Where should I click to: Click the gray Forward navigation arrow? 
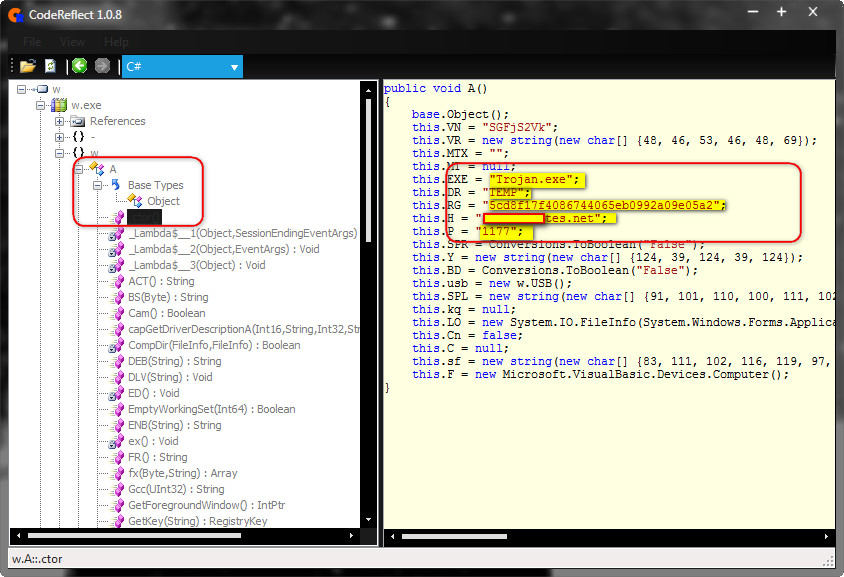pyautogui.click(x=102, y=67)
